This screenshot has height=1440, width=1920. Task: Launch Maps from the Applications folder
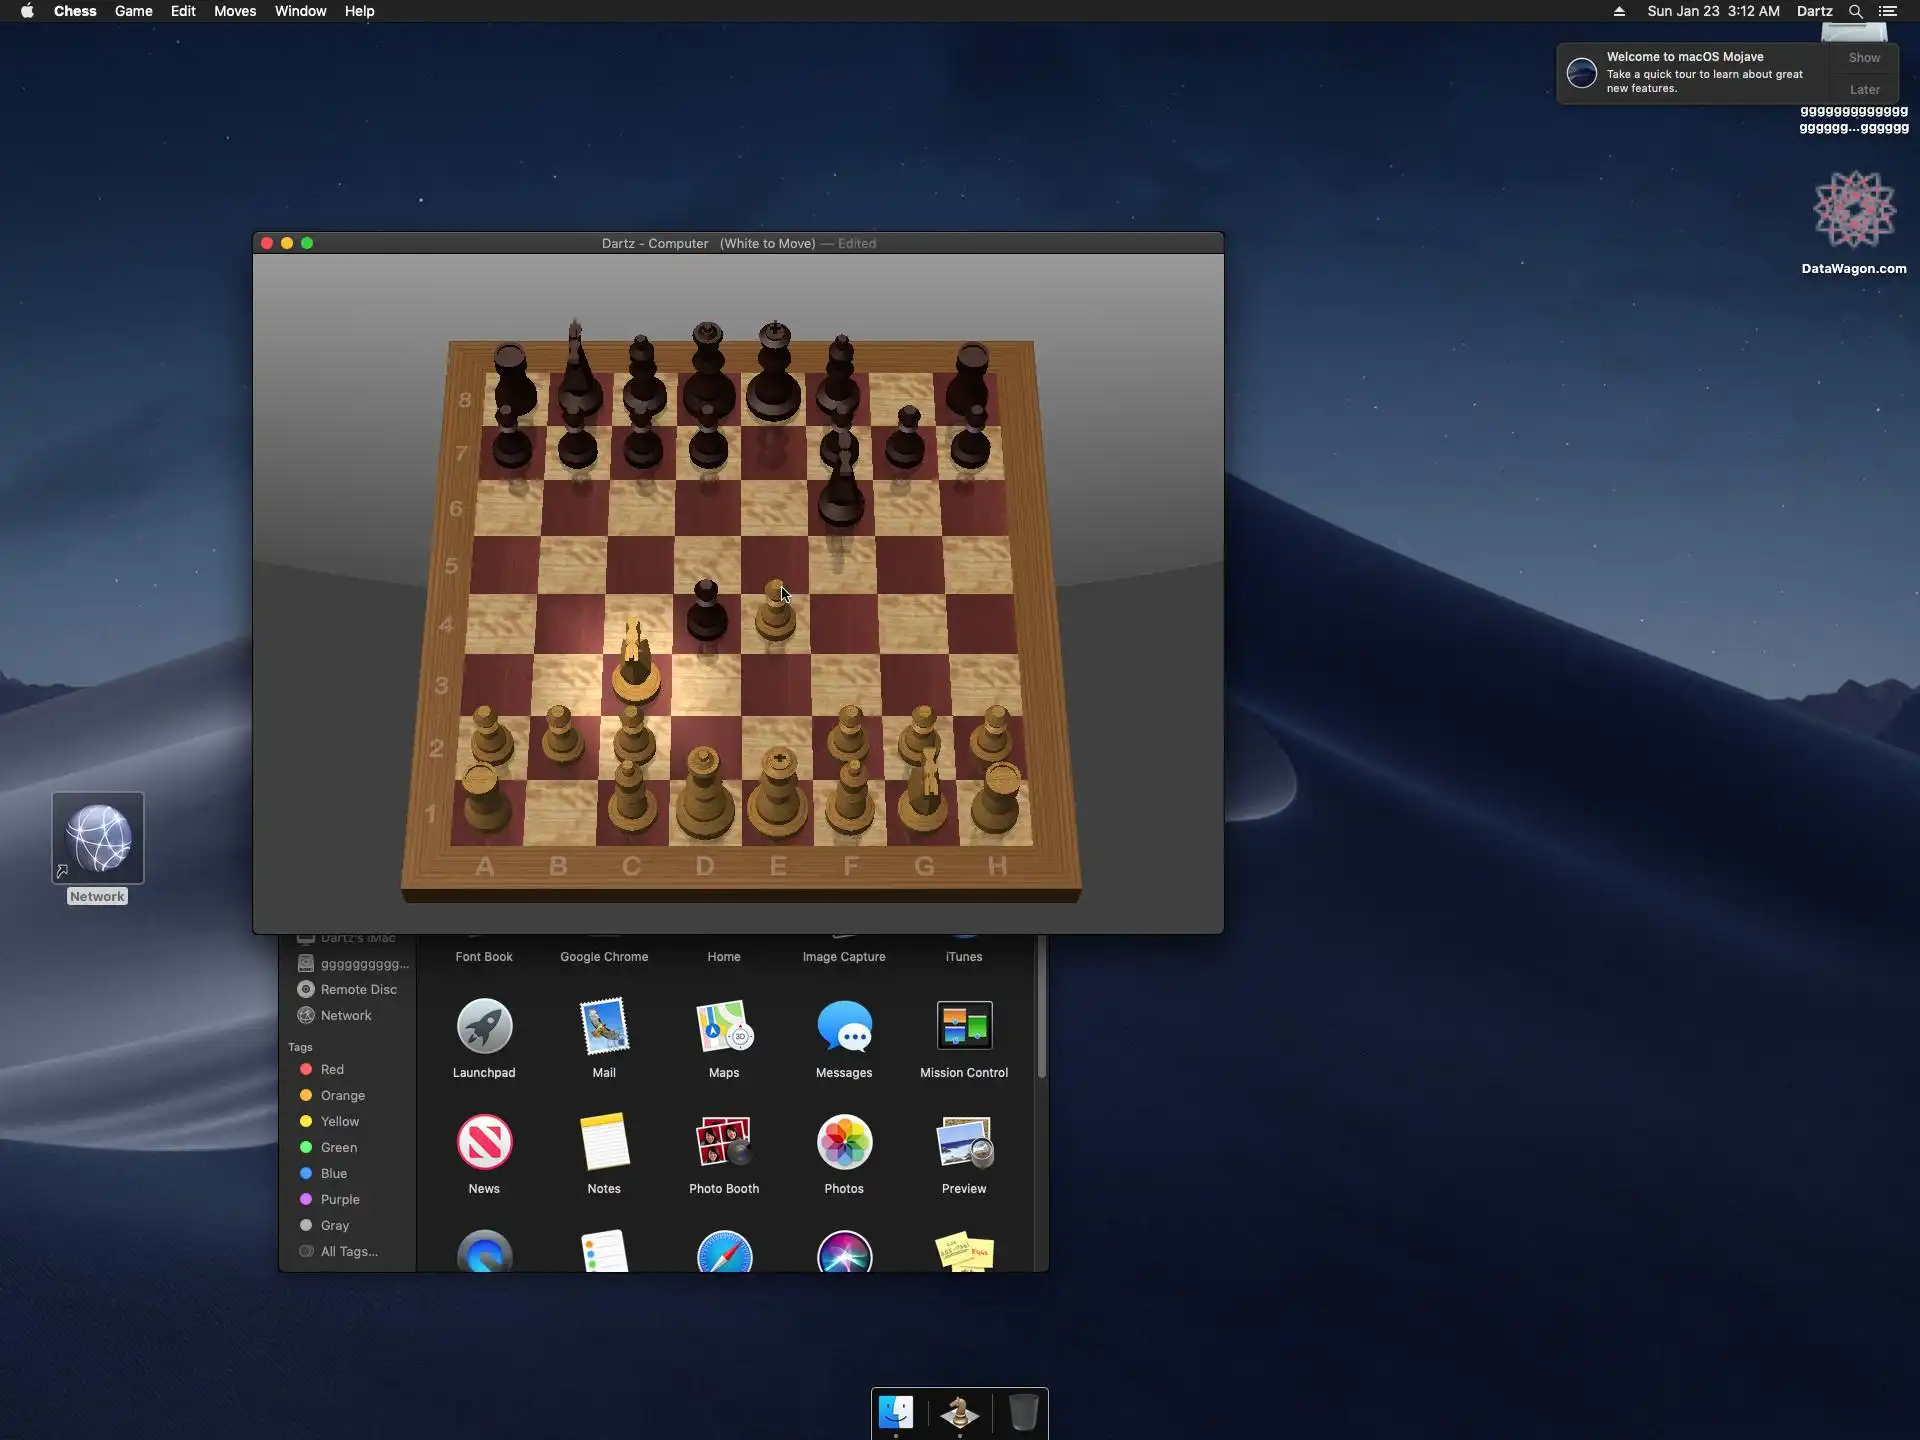(x=724, y=1027)
